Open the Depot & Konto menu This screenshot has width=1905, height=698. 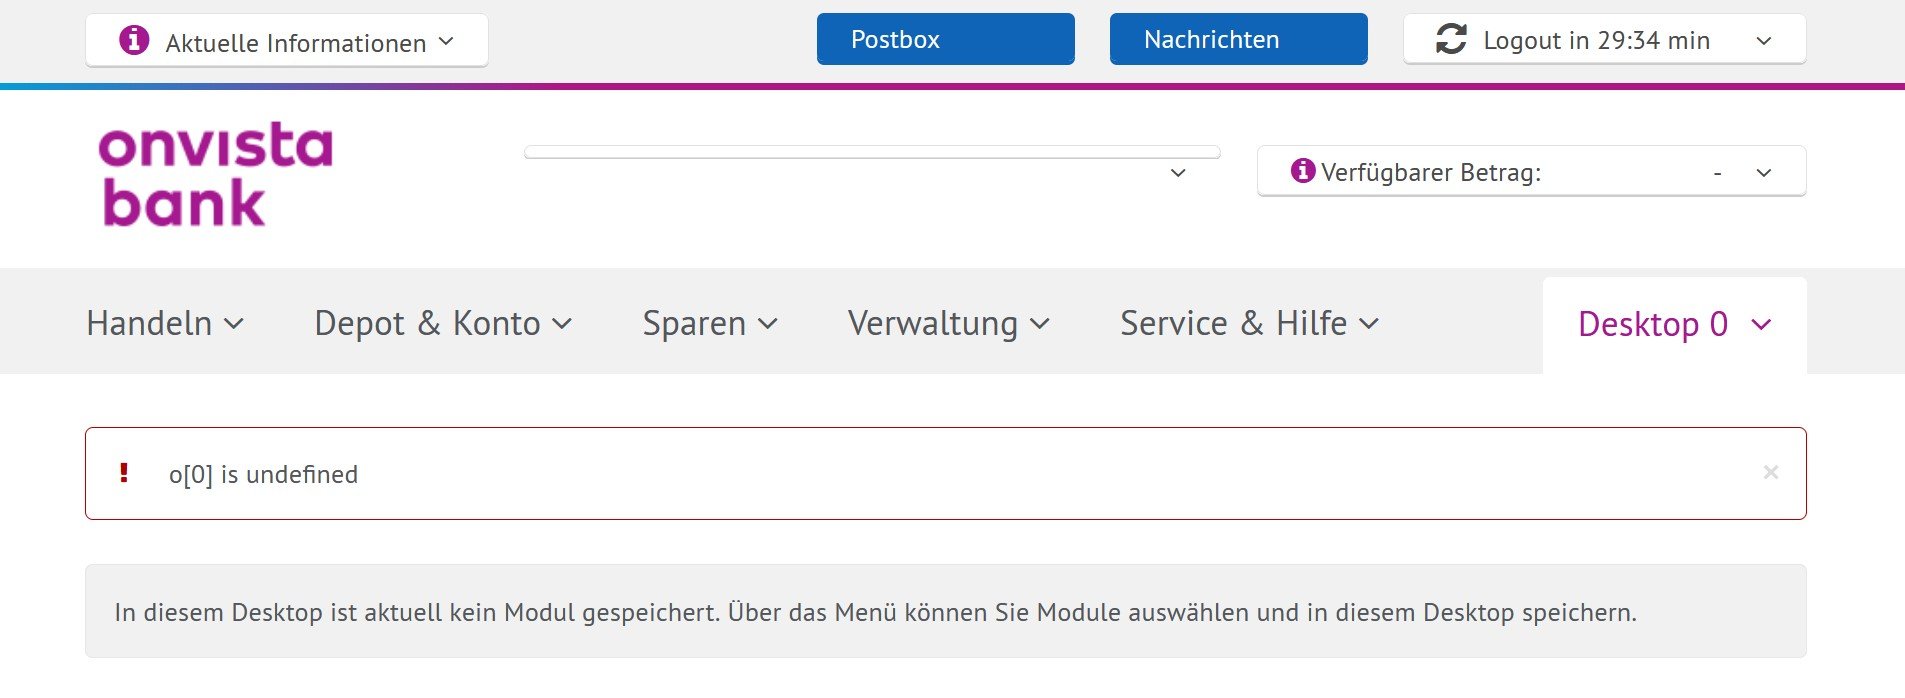(x=442, y=324)
